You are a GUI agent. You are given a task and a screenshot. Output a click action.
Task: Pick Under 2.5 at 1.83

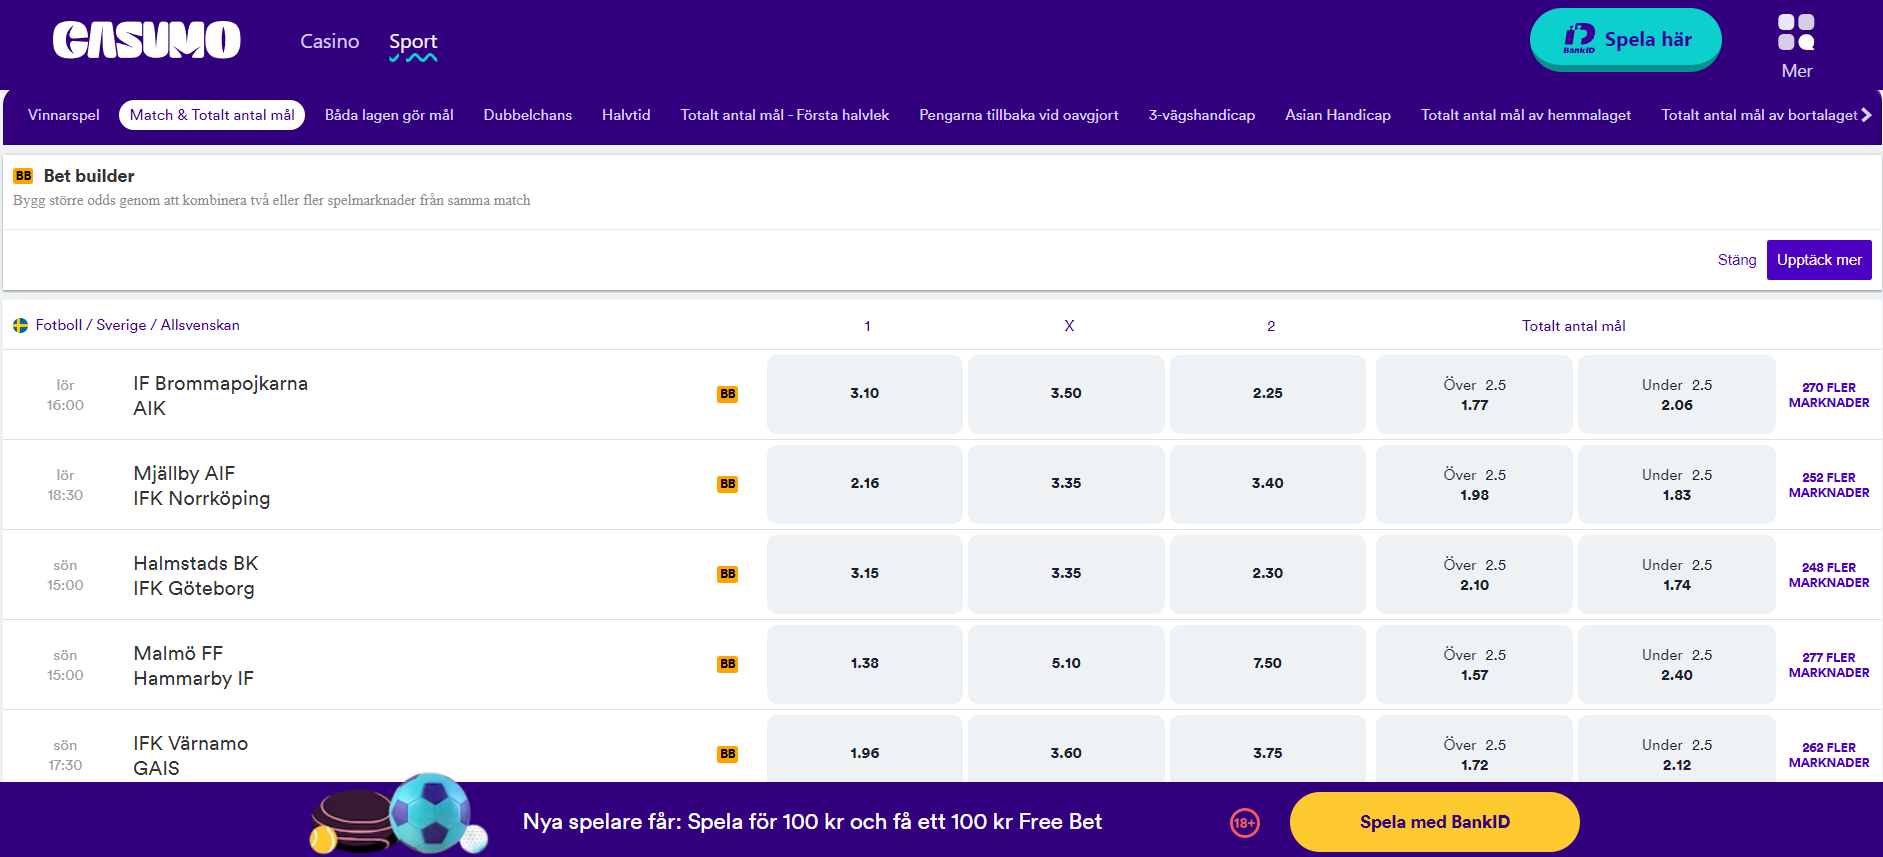(1677, 484)
